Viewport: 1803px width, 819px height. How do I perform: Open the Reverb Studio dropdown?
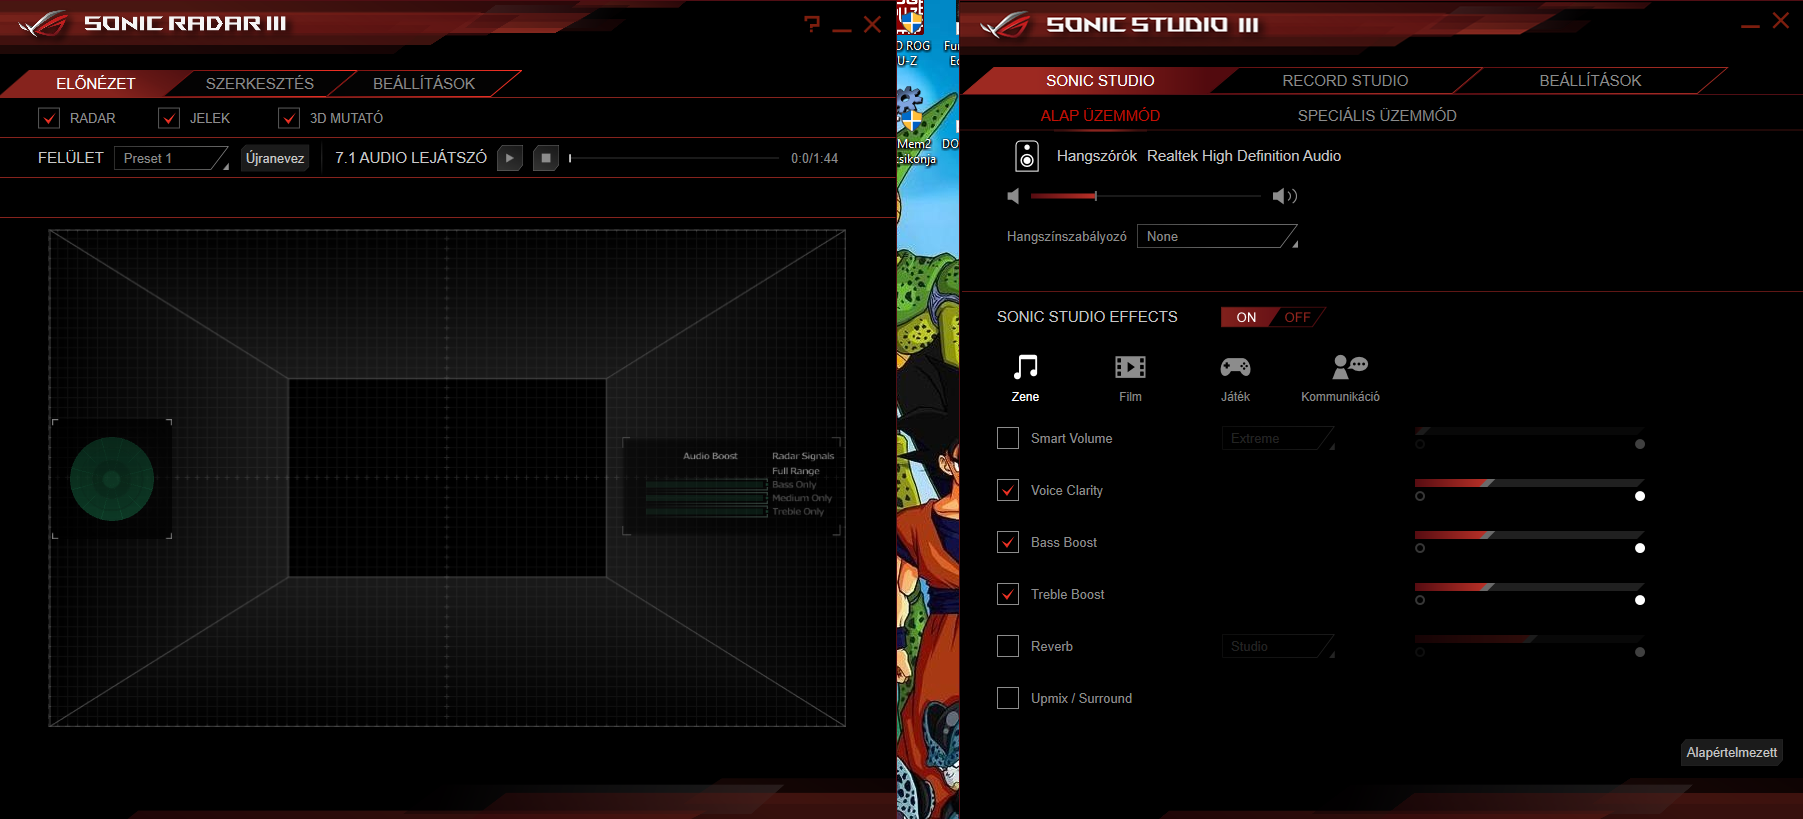point(1278,646)
